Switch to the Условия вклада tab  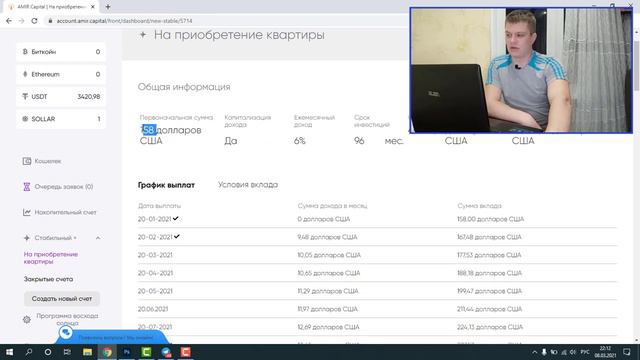tap(248, 185)
